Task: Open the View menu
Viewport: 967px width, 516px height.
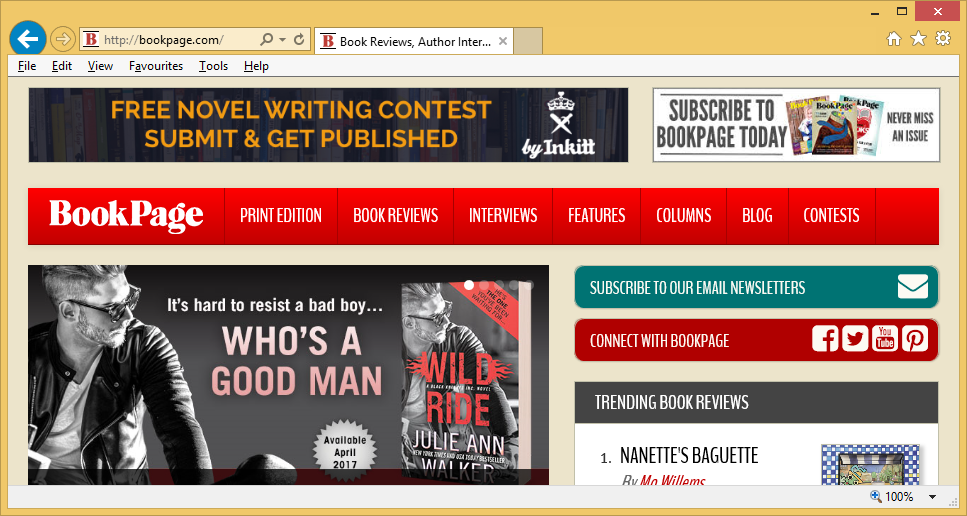Action: point(100,66)
